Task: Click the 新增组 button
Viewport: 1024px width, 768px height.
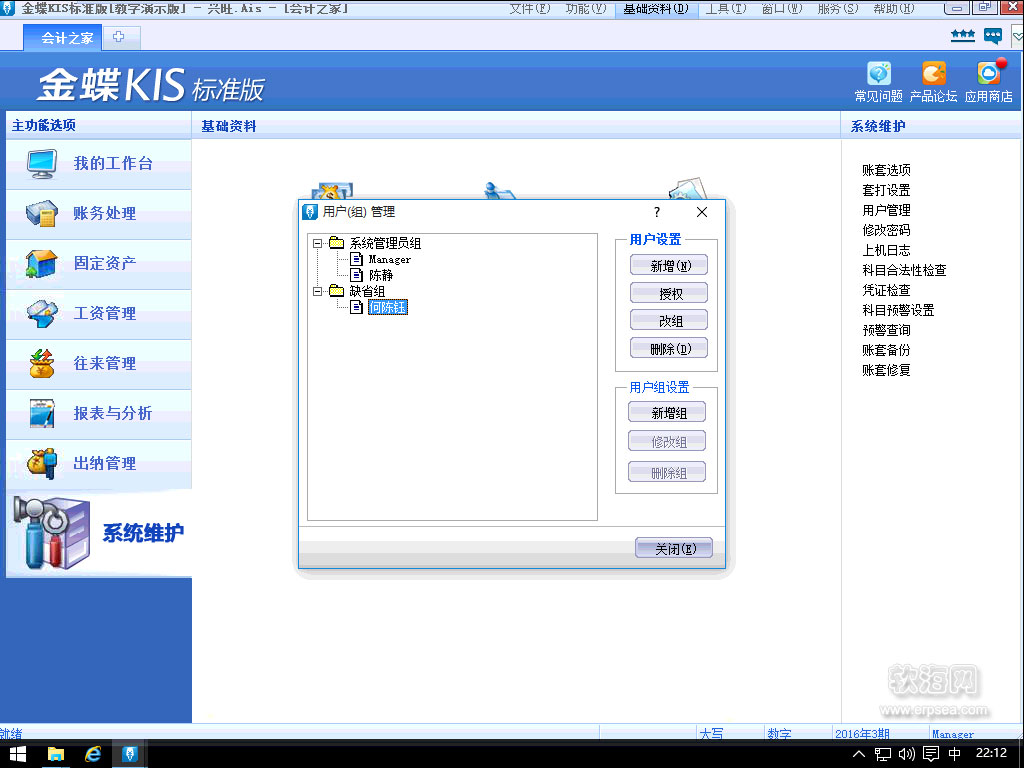Action: click(x=667, y=413)
